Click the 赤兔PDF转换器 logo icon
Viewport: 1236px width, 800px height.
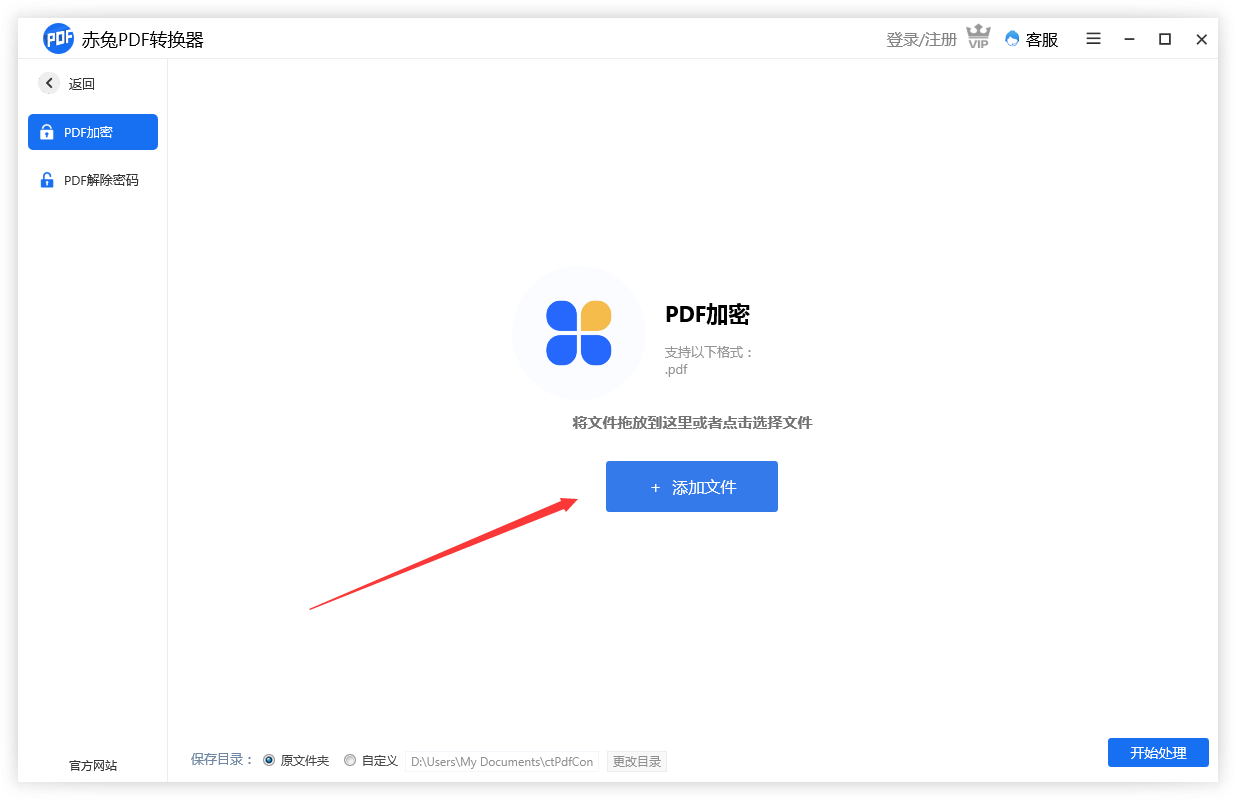click(x=59, y=39)
